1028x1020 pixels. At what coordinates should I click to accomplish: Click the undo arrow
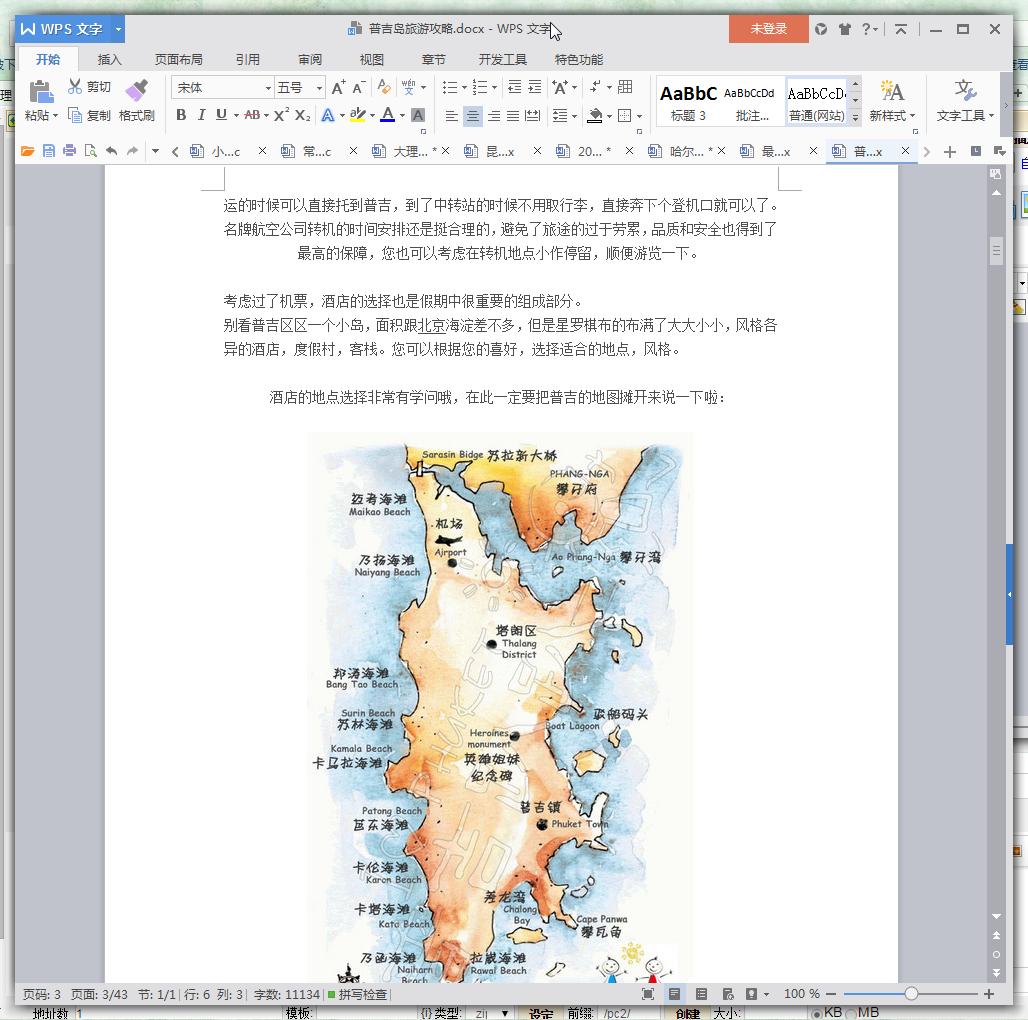pos(111,151)
